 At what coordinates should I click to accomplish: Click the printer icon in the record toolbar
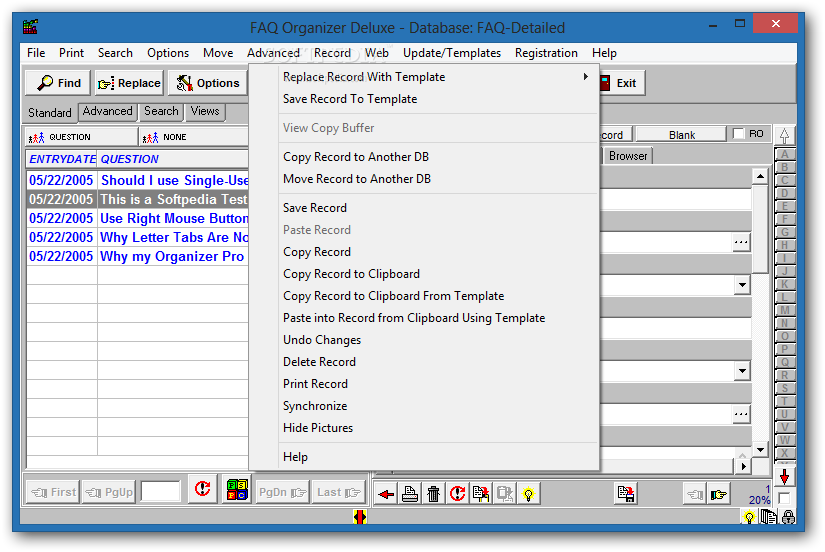coord(409,494)
